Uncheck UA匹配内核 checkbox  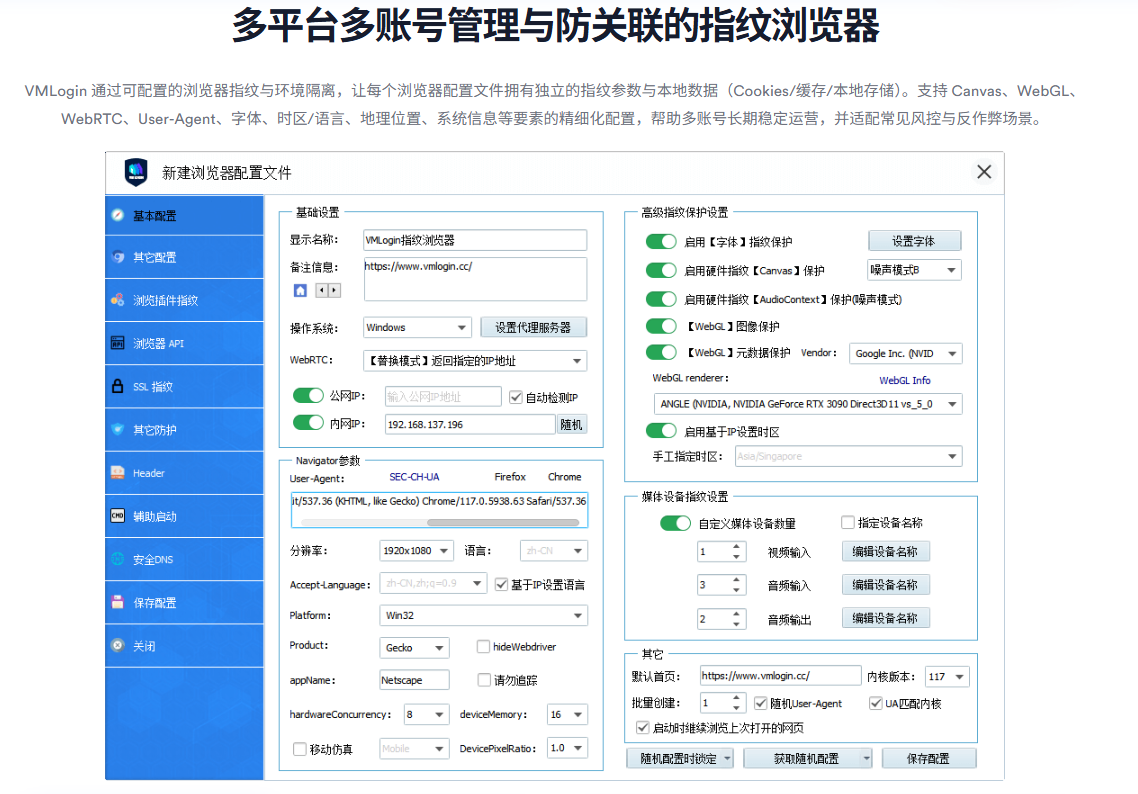pos(875,703)
